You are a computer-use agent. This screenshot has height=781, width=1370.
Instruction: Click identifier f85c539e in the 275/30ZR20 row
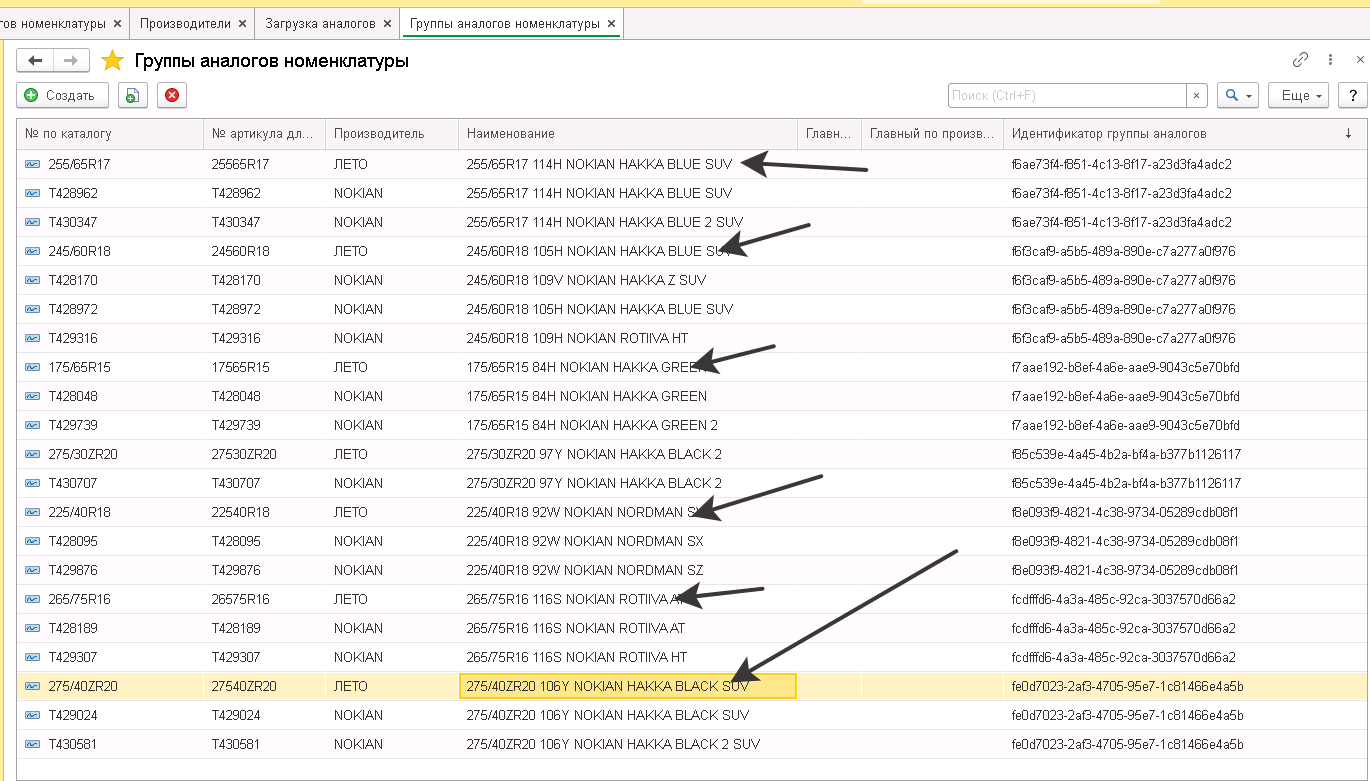click(x=1126, y=454)
